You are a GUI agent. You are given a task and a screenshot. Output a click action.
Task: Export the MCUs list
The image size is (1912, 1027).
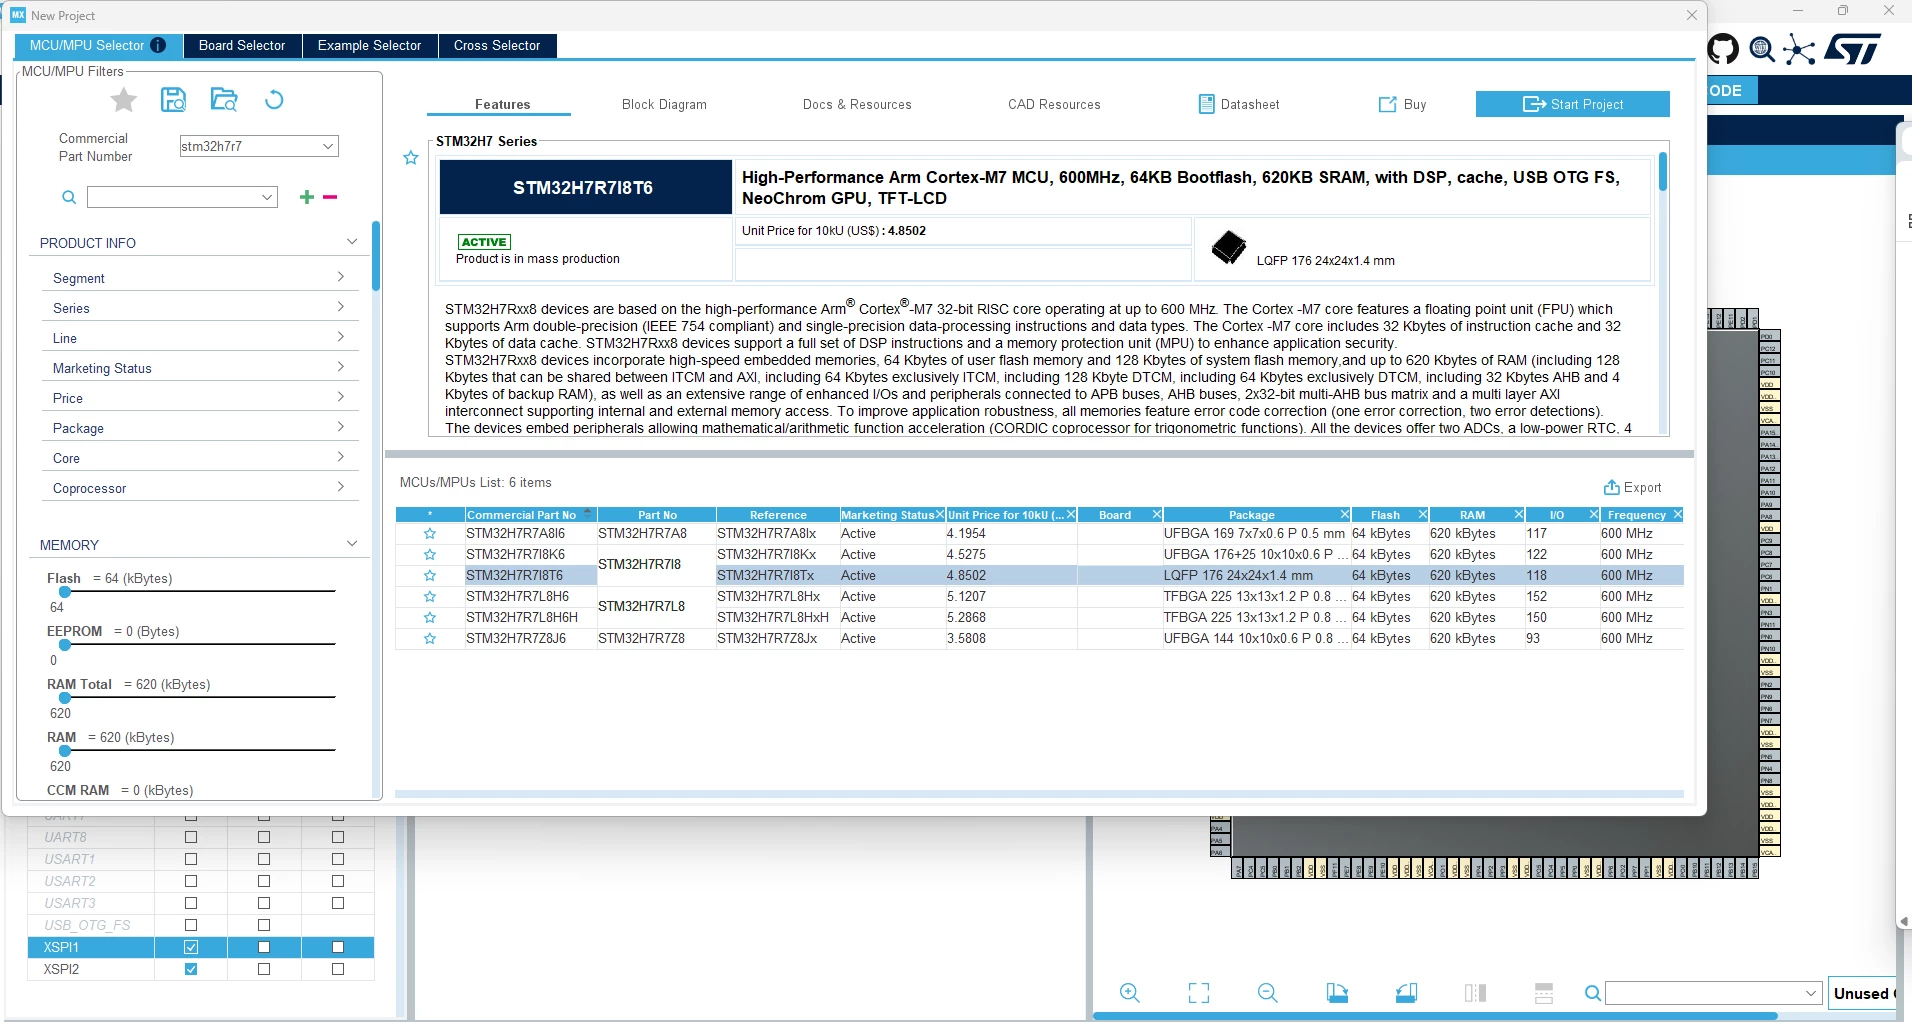(1632, 487)
